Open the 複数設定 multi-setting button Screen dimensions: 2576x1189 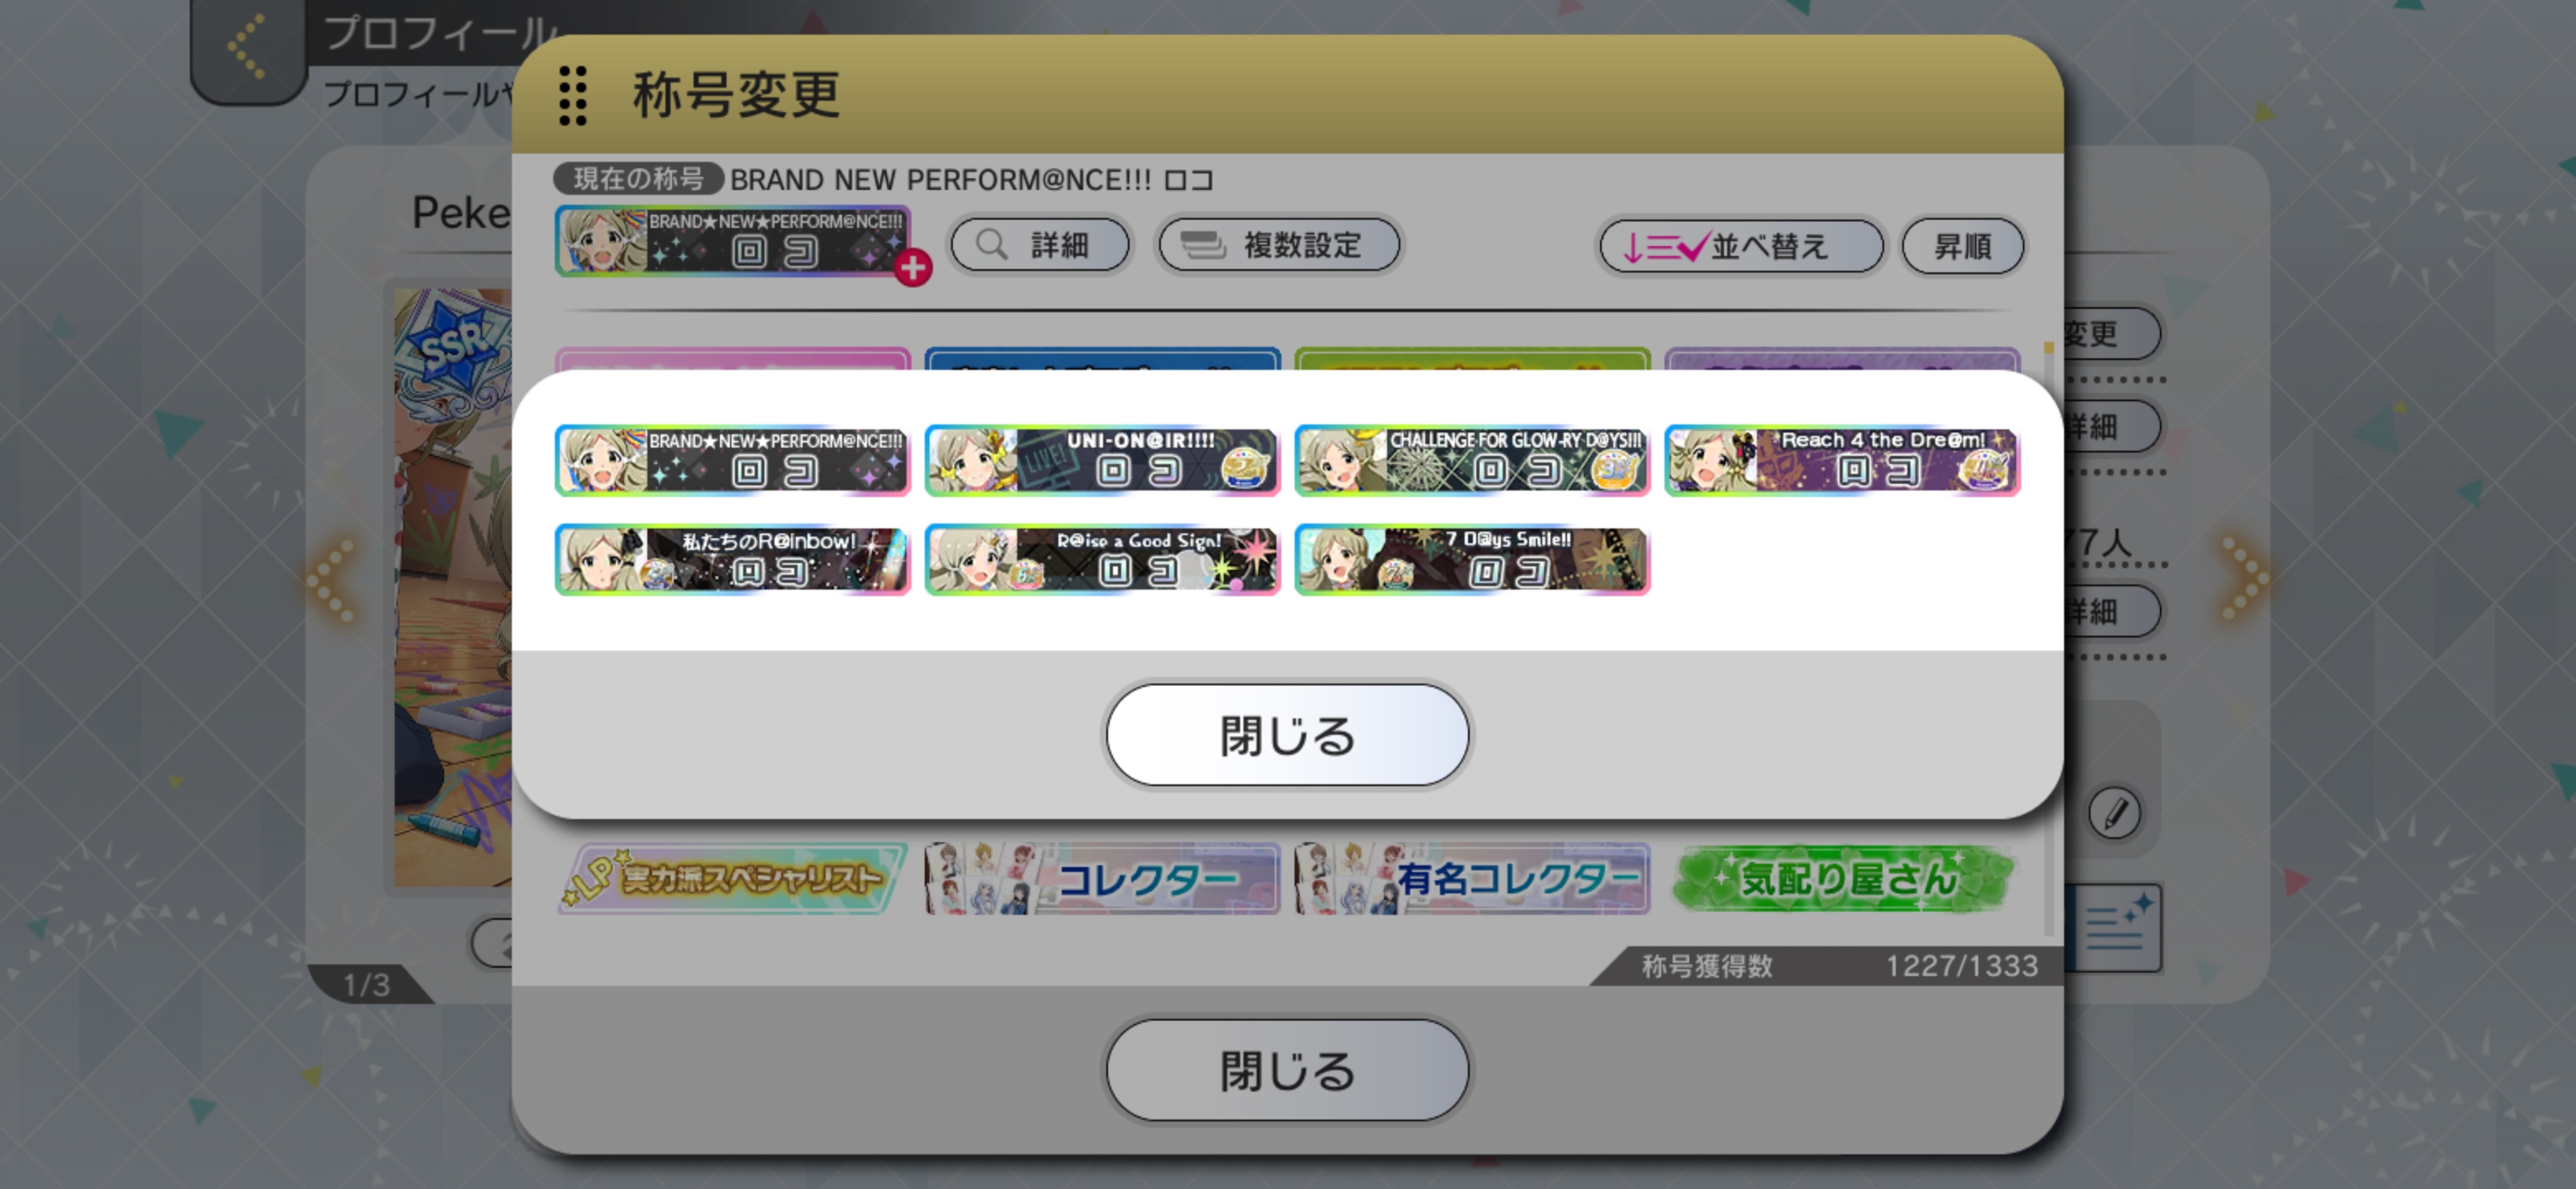click(1279, 245)
